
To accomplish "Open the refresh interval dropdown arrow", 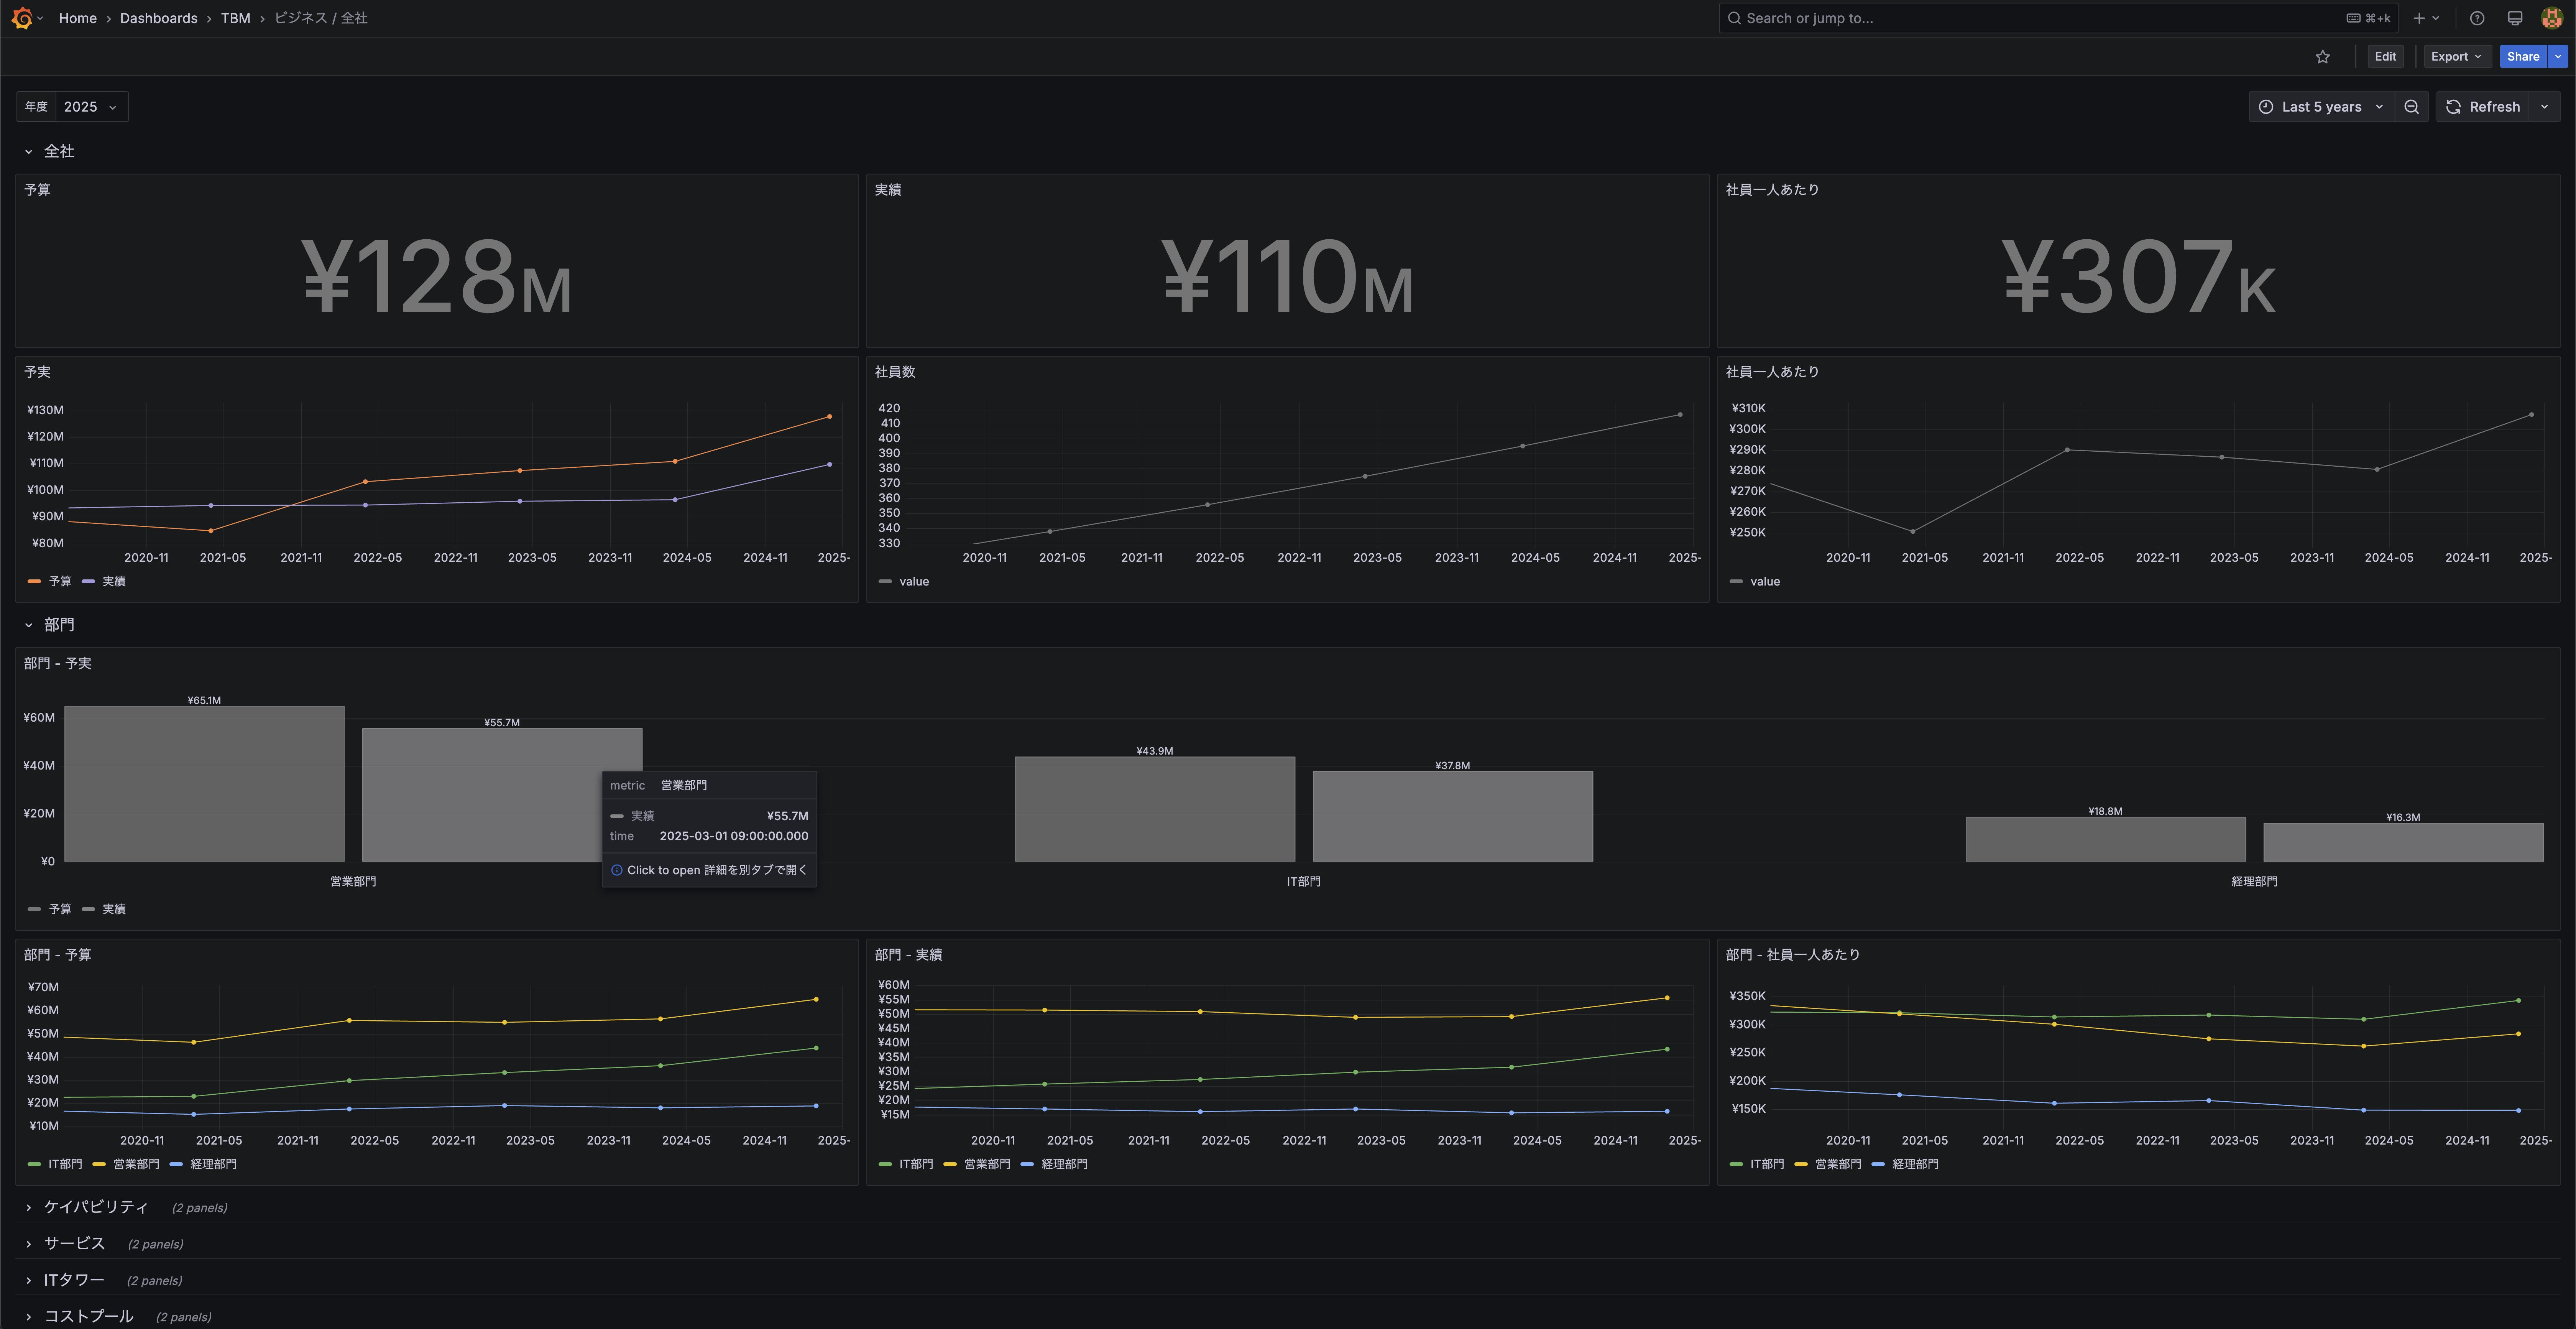I will (2544, 107).
